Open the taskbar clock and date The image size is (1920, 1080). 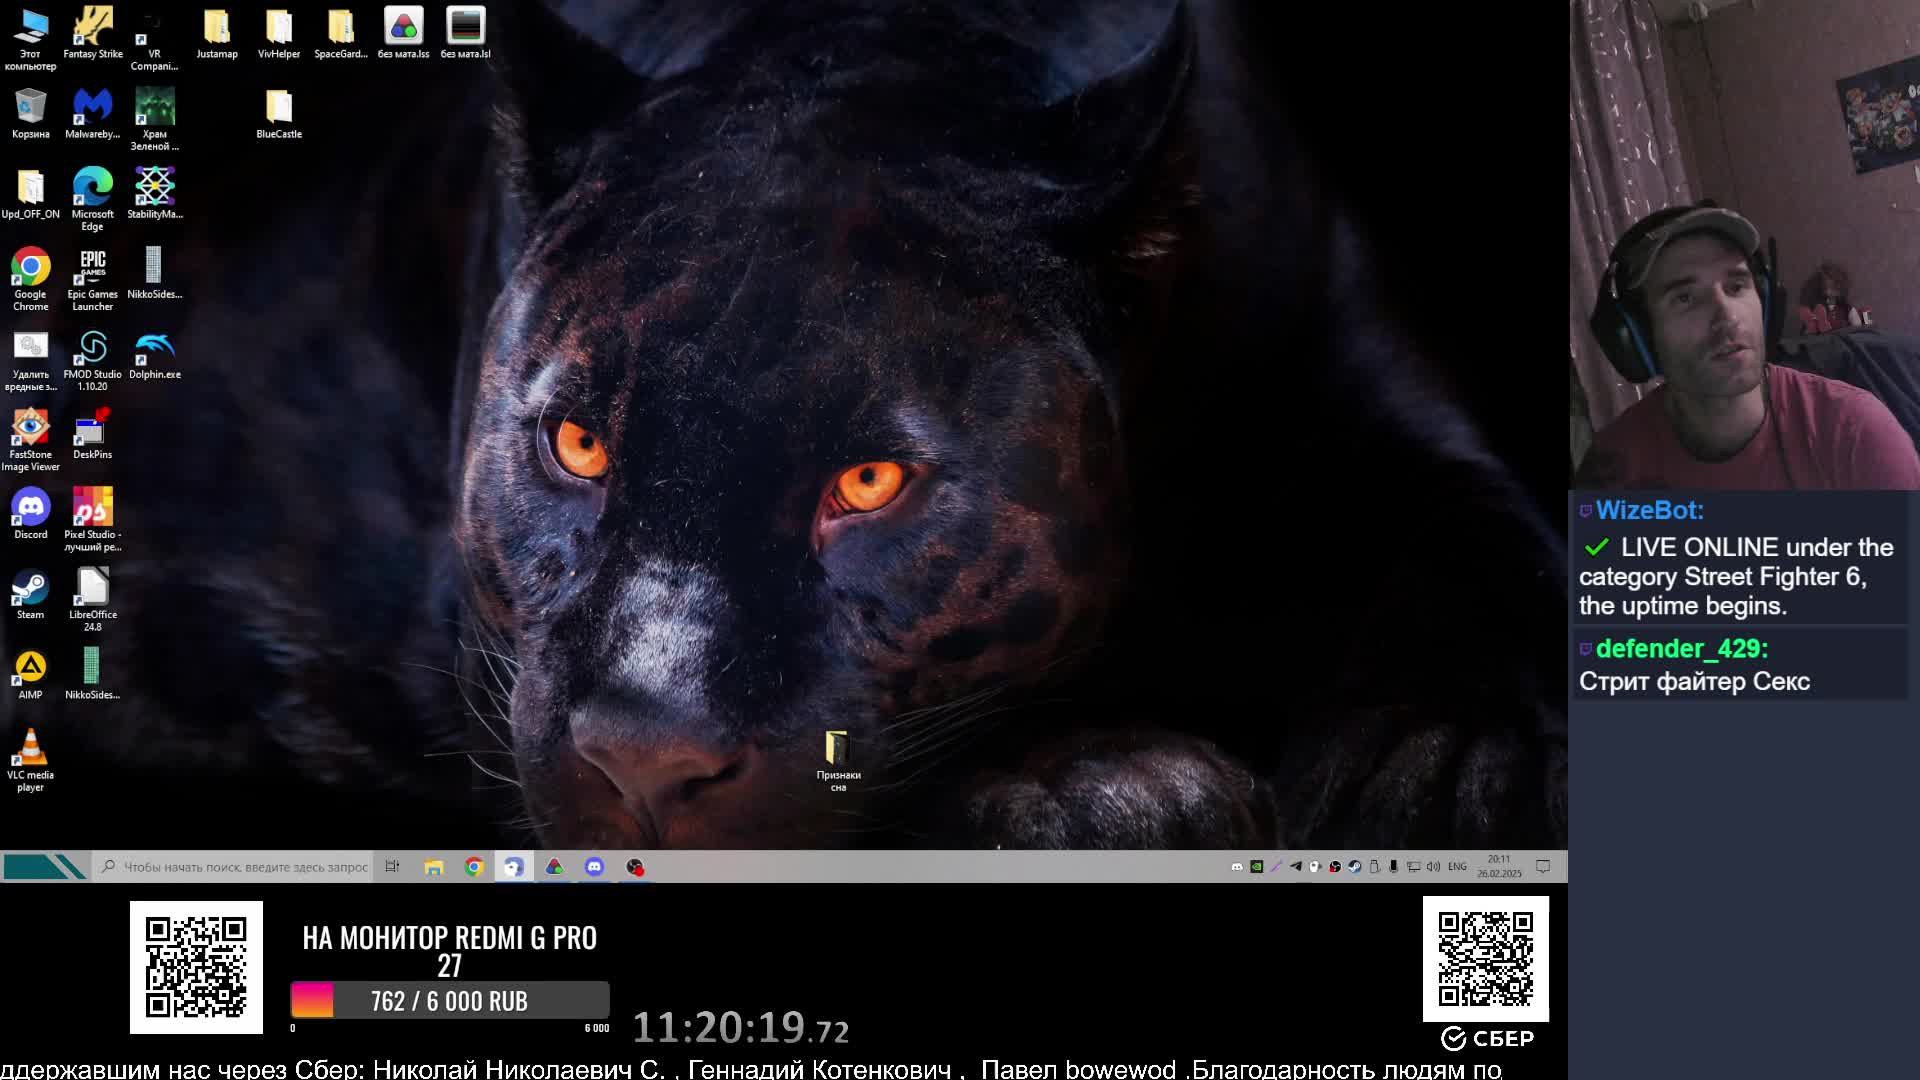click(x=1499, y=867)
